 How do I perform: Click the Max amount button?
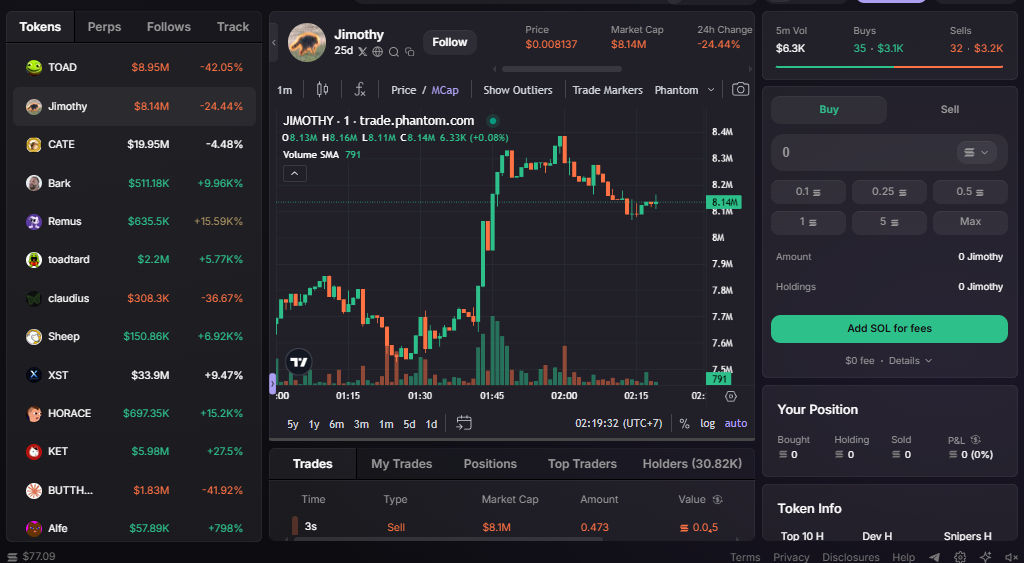(970, 222)
